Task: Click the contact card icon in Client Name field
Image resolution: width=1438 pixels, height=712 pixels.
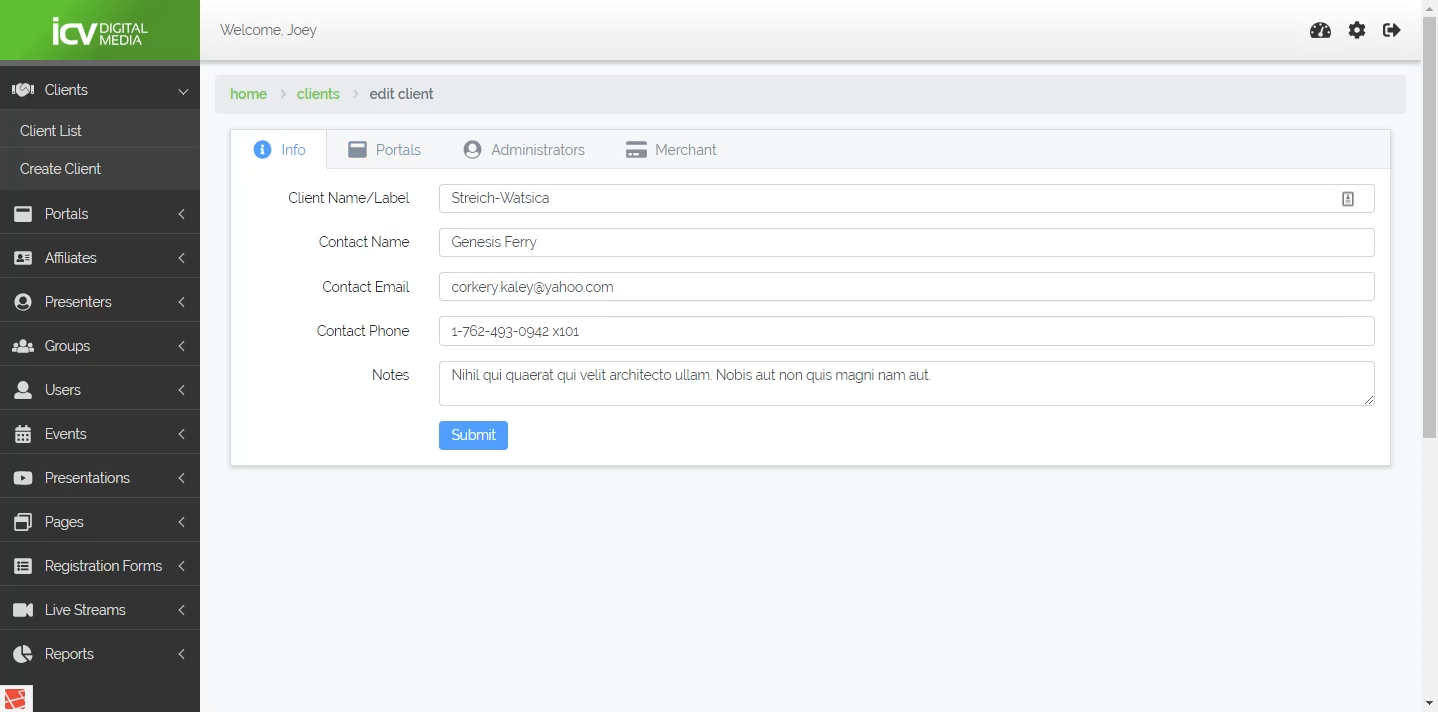Action: [x=1347, y=199]
